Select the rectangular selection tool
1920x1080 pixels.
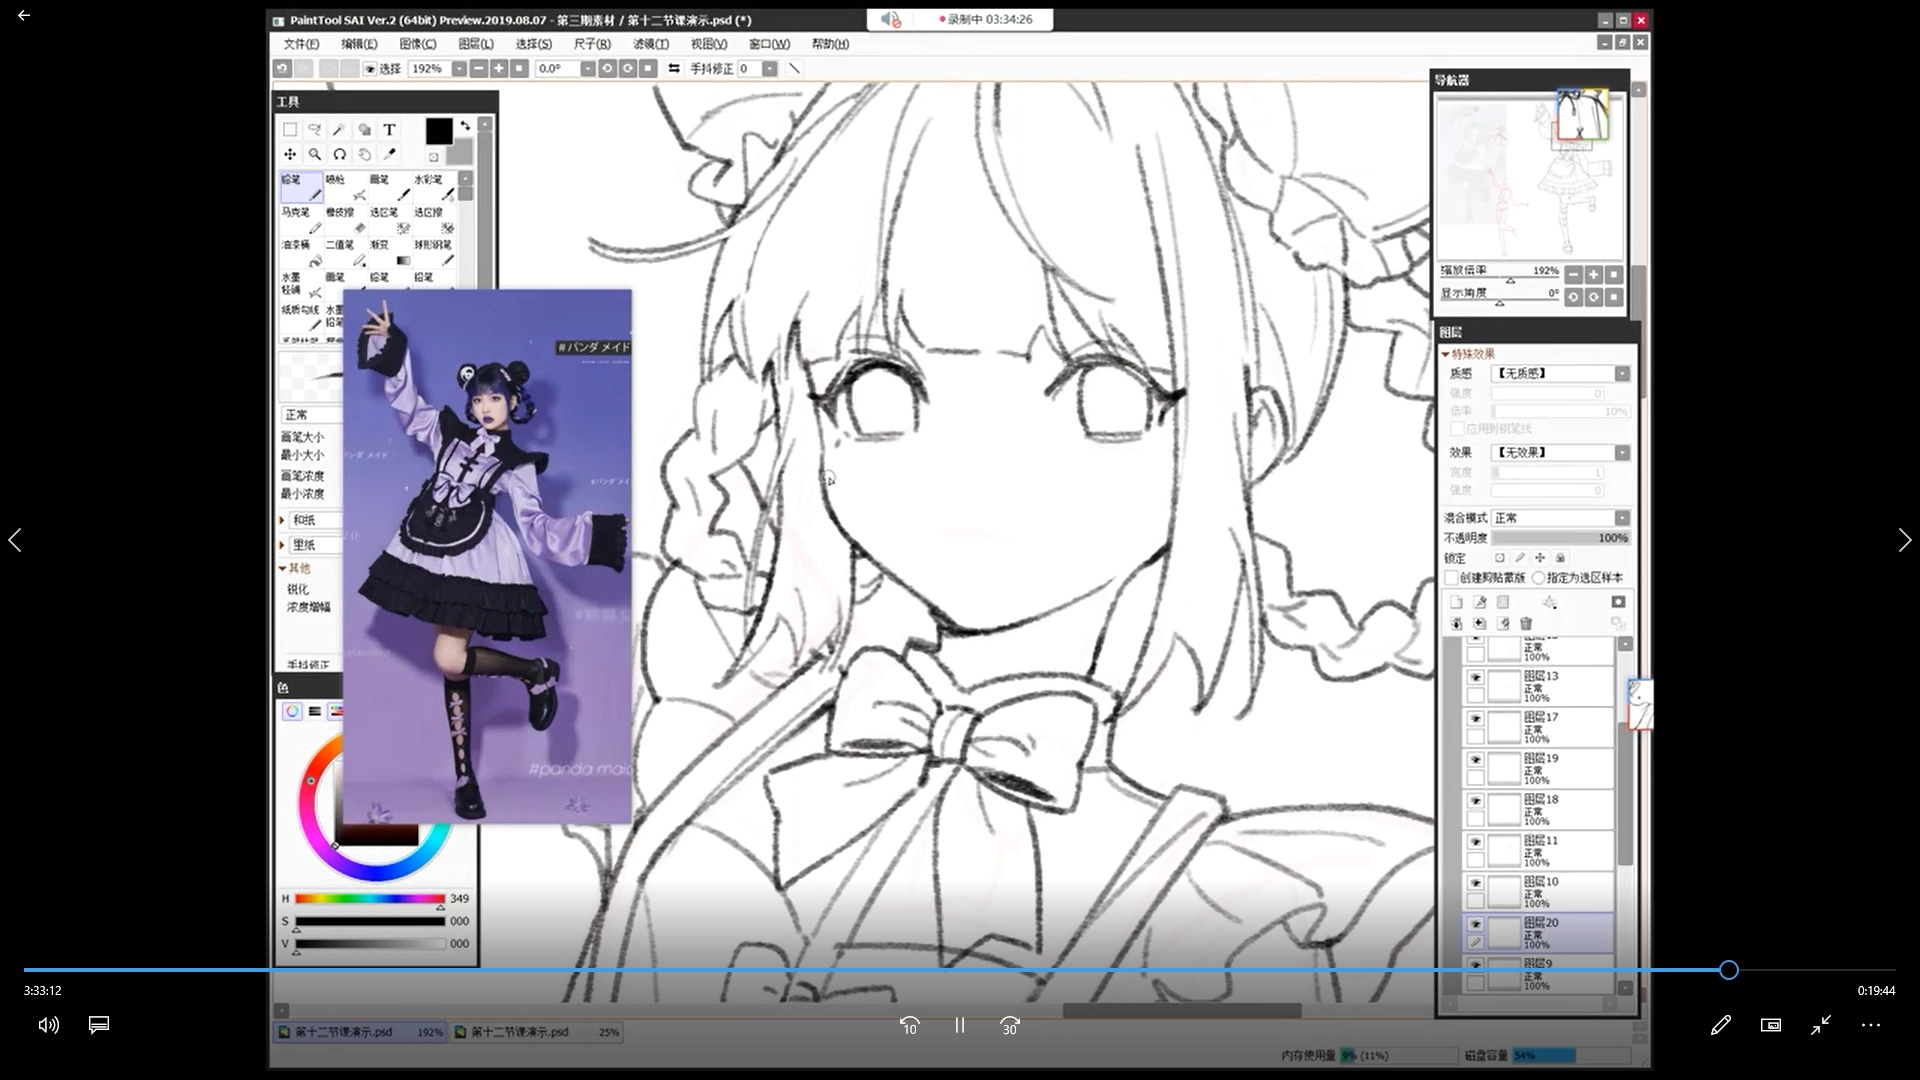coord(290,130)
